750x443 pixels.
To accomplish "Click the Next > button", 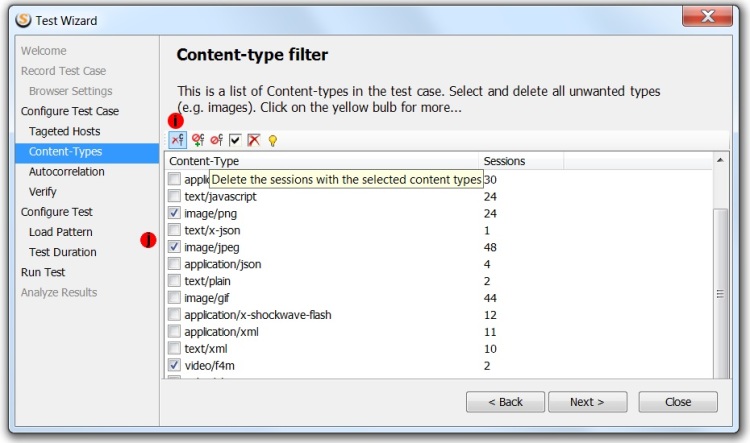I will pos(587,402).
